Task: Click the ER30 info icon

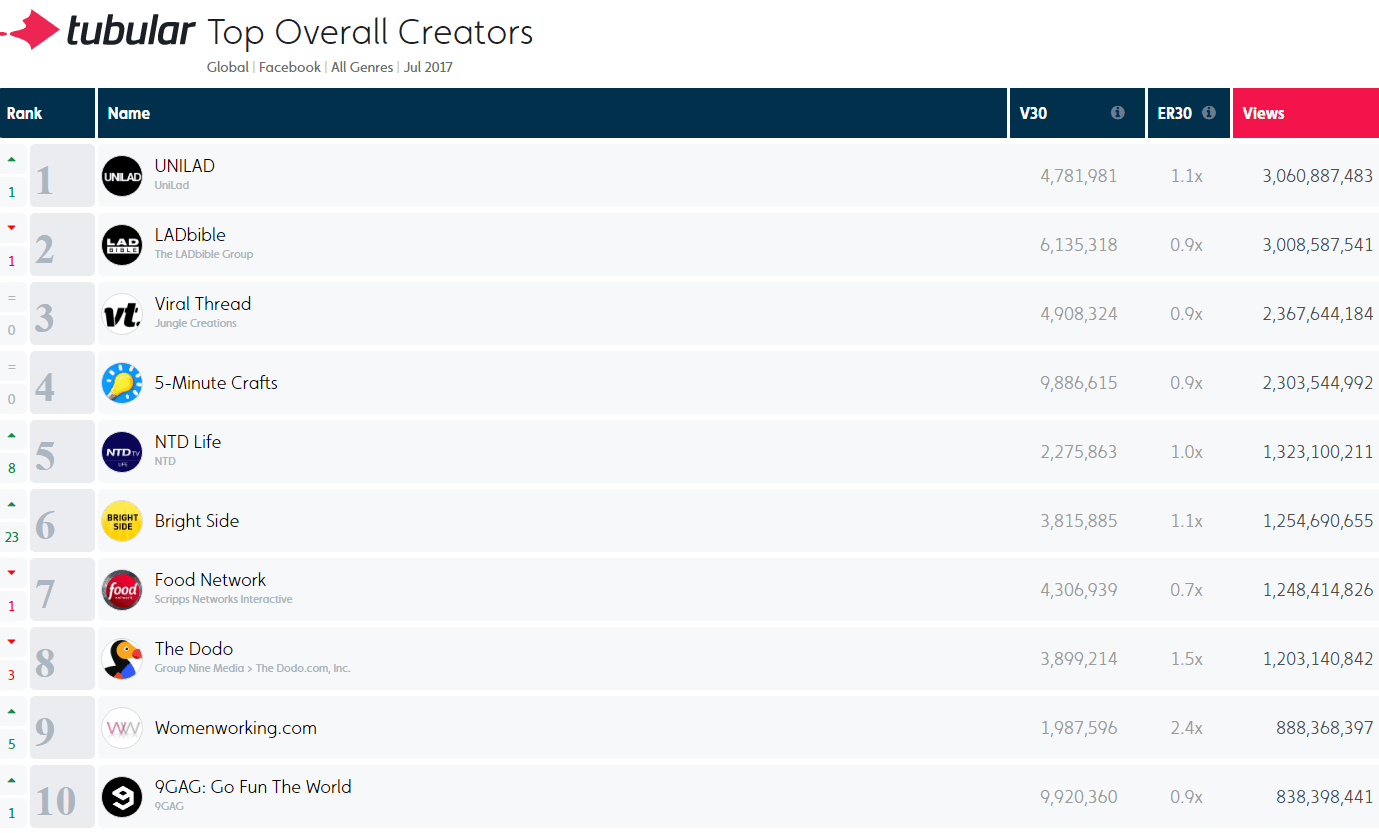Action: (1209, 113)
